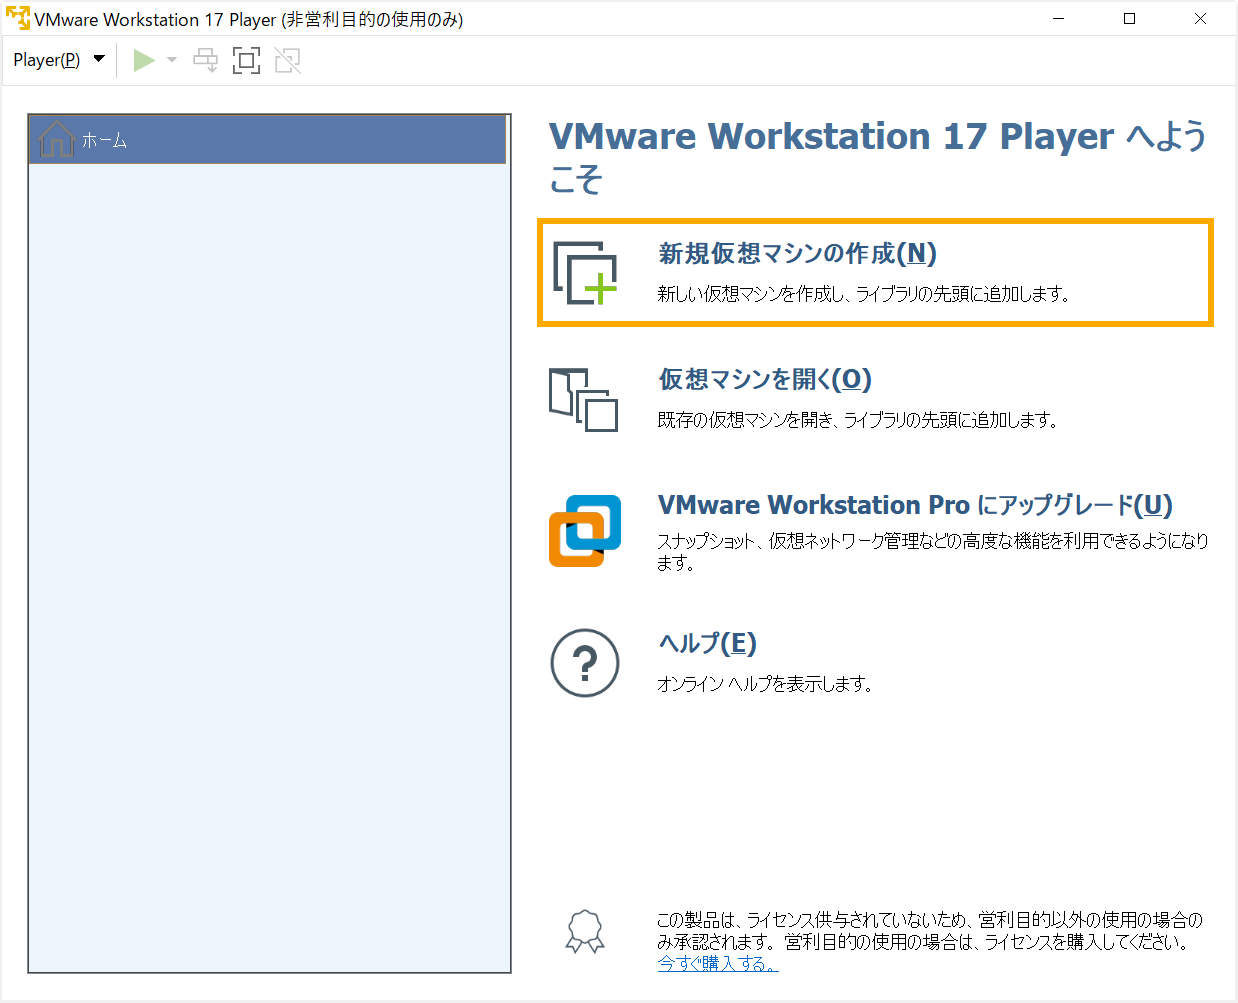Click the green power-on play button
This screenshot has width=1238, height=1003.
click(x=144, y=60)
